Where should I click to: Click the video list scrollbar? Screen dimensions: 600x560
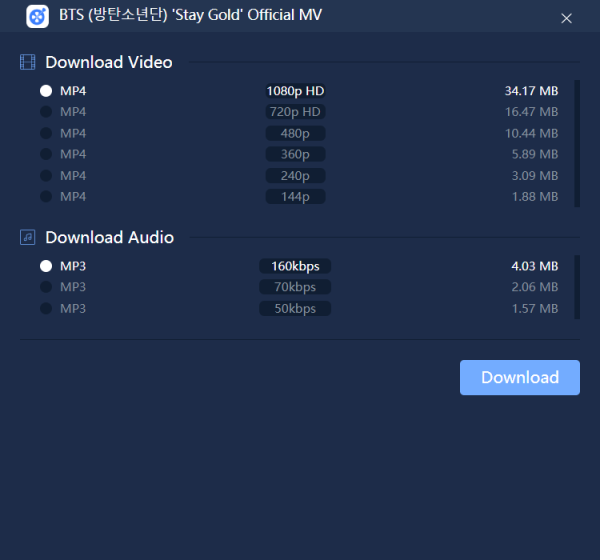pos(577,143)
